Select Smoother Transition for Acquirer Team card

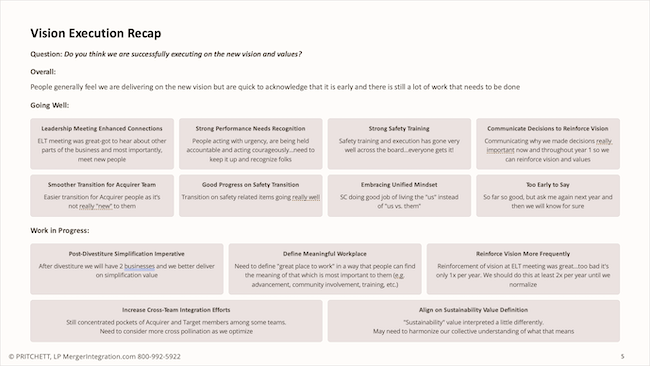[x=102, y=196]
